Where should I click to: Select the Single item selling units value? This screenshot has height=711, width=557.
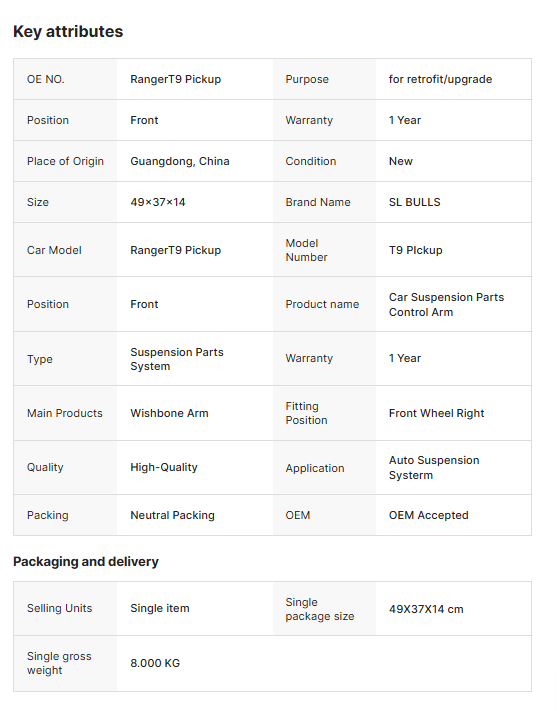160,609
